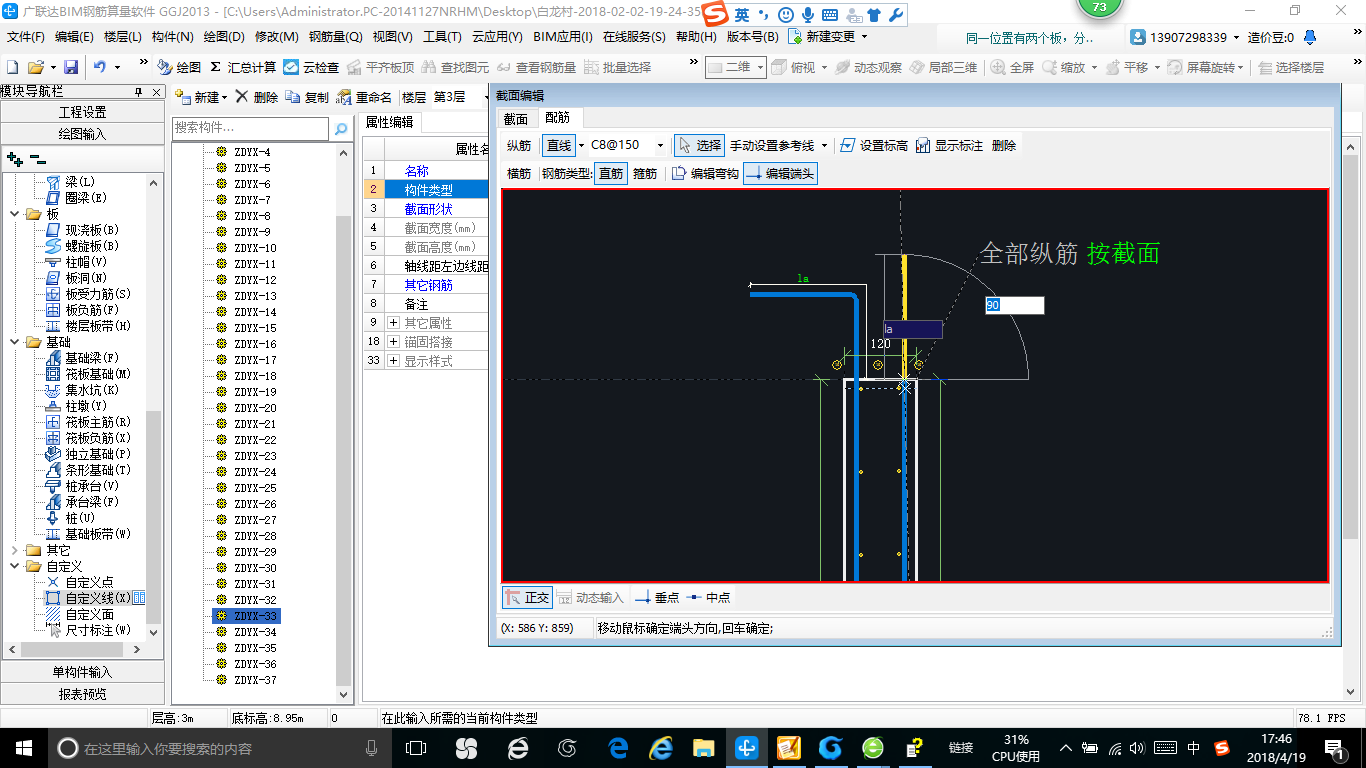Open the C8@150 rebar spec dropdown
Viewport: 1366px width, 768px height.
point(660,145)
